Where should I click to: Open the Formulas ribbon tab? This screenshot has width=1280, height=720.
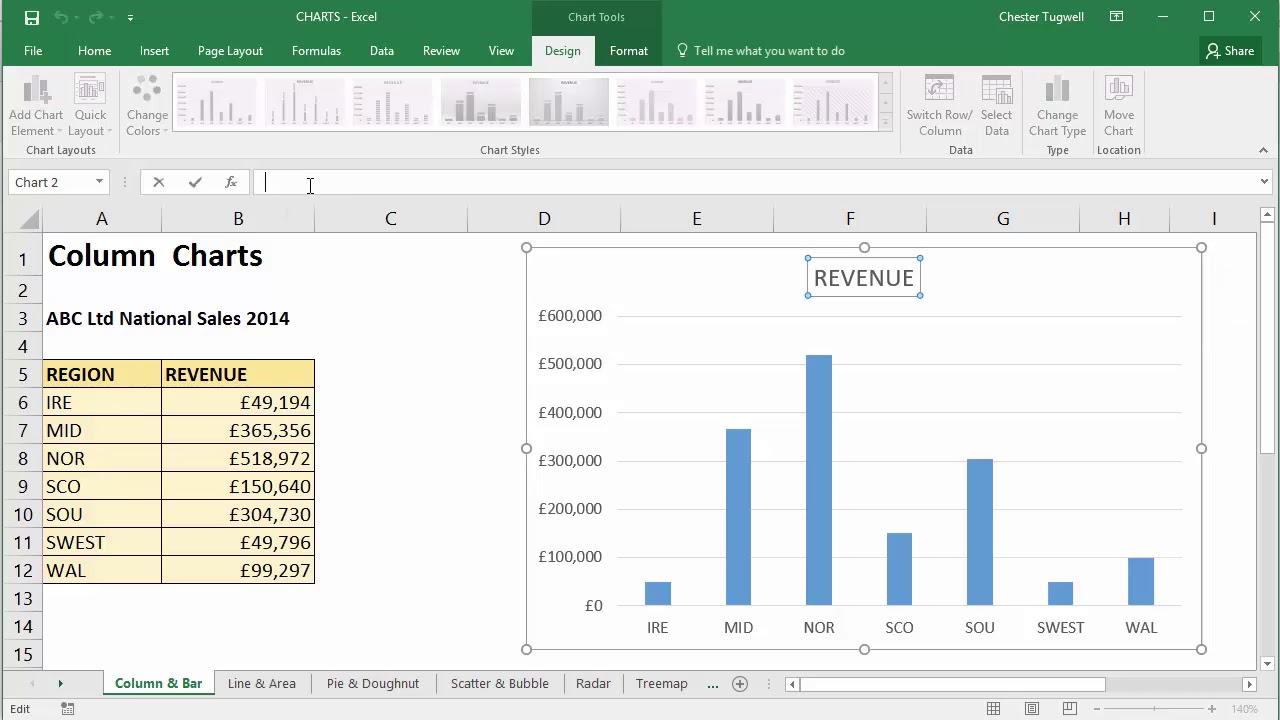coord(316,51)
